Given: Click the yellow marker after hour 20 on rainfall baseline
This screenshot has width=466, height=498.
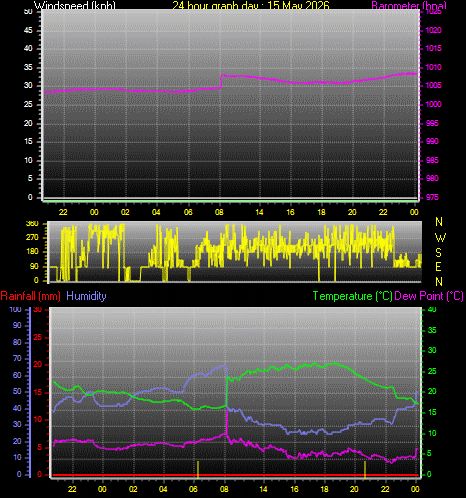Looking at the screenshot, I should point(365,469).
